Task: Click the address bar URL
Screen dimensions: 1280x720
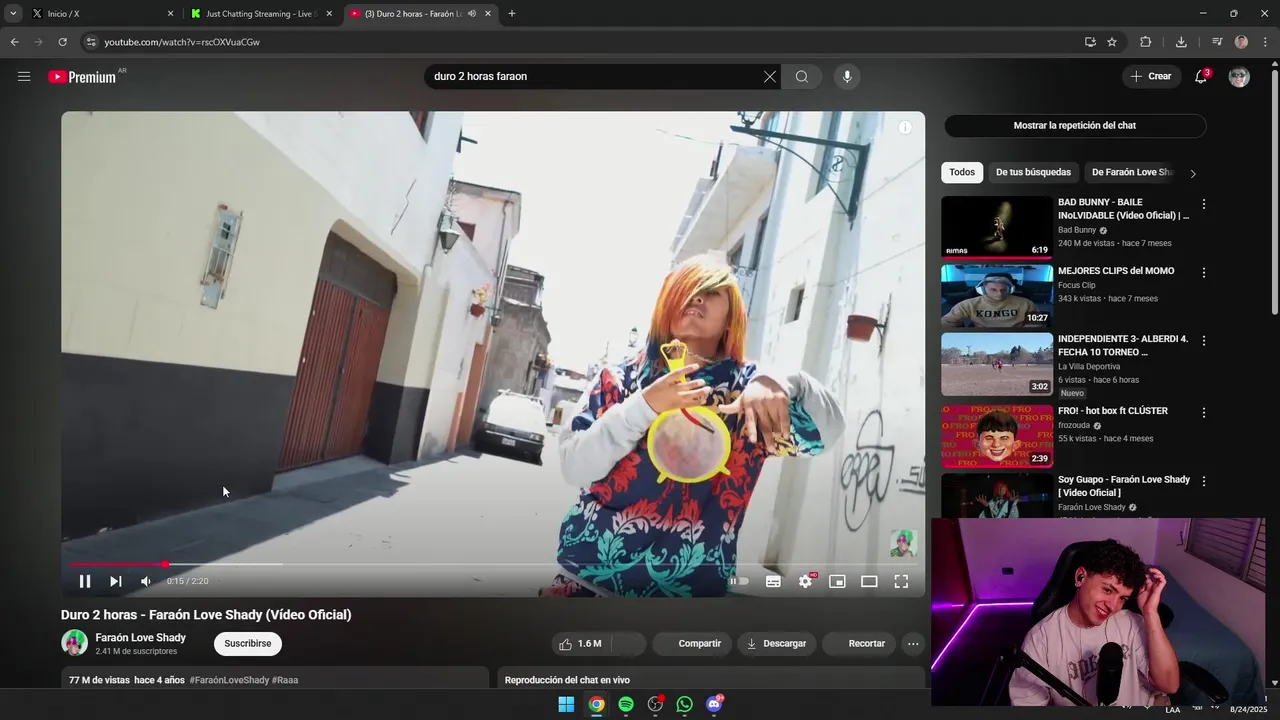Action: point(182,42)
